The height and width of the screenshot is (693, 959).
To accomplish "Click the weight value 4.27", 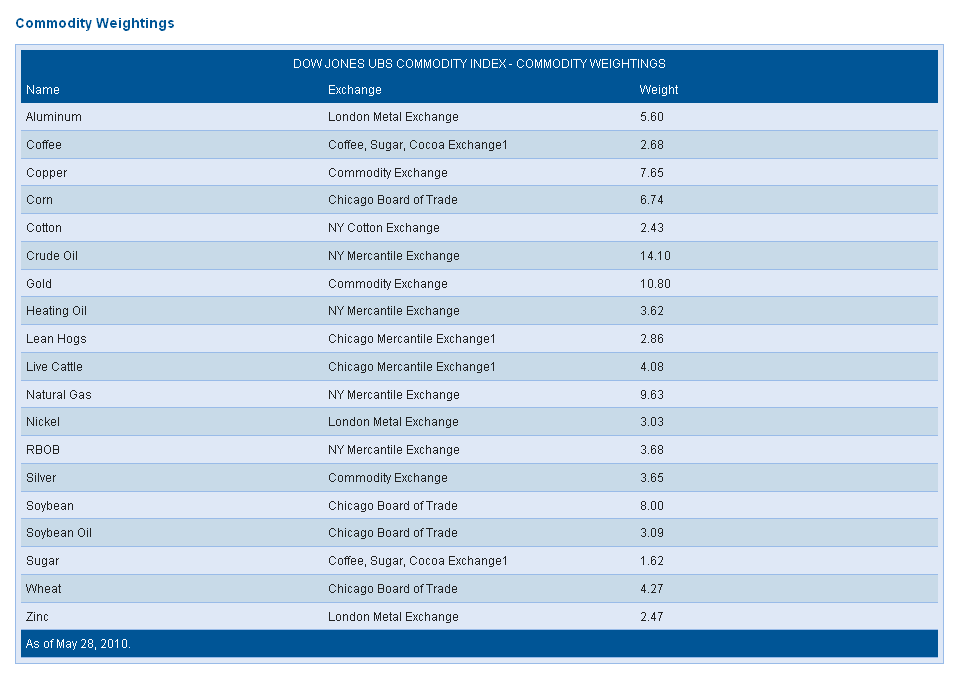I will [652, 589].
